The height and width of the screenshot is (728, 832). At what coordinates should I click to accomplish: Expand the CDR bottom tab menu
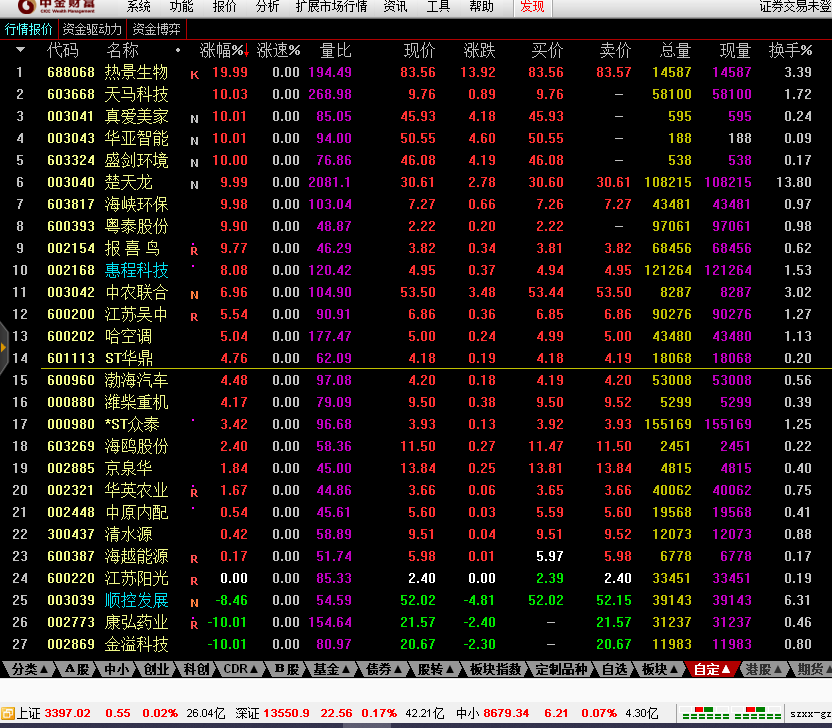(240, 669)
